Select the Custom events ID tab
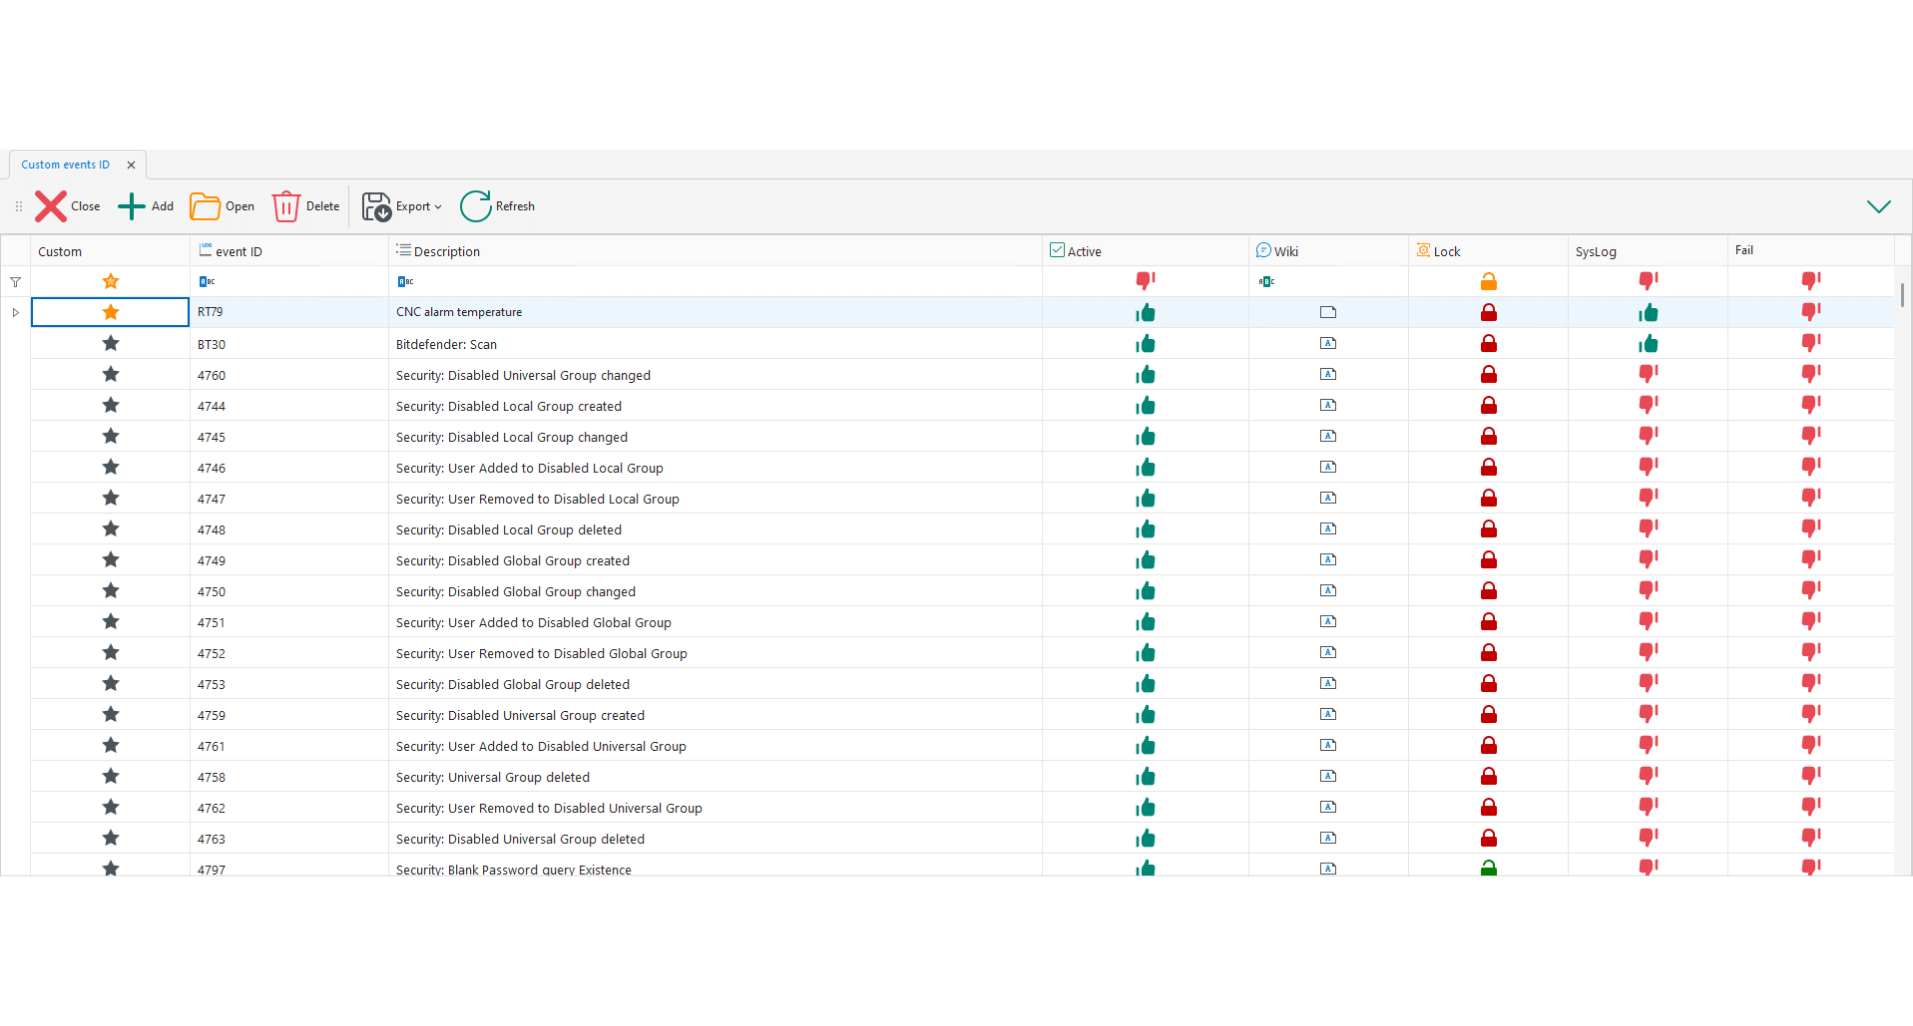The width and height of the screenshot is (1913, 1026). coord(66,165)
